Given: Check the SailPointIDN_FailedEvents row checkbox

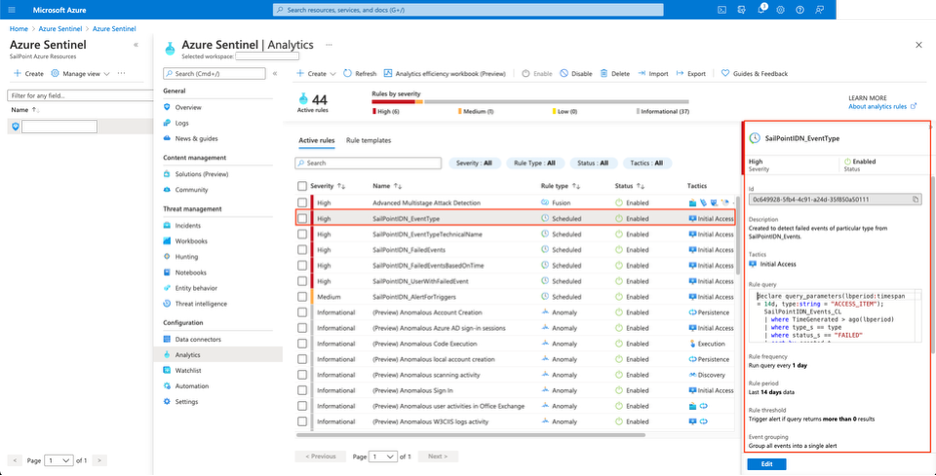Looking at the screenshot, I should click(302, 250).
